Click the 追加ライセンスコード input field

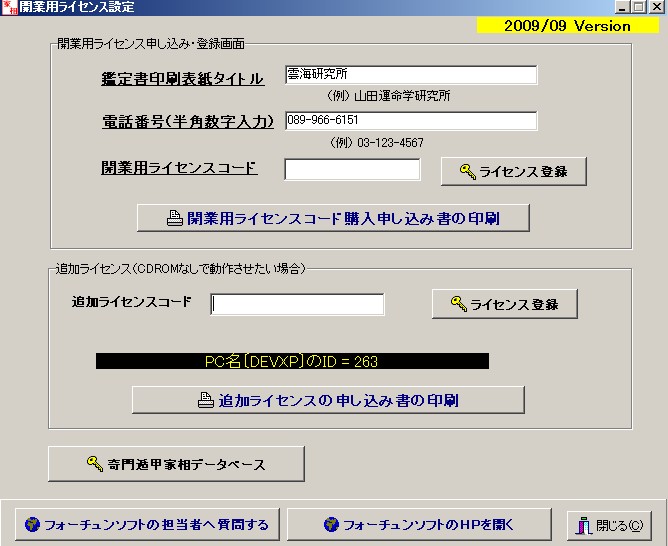point(297,304)
